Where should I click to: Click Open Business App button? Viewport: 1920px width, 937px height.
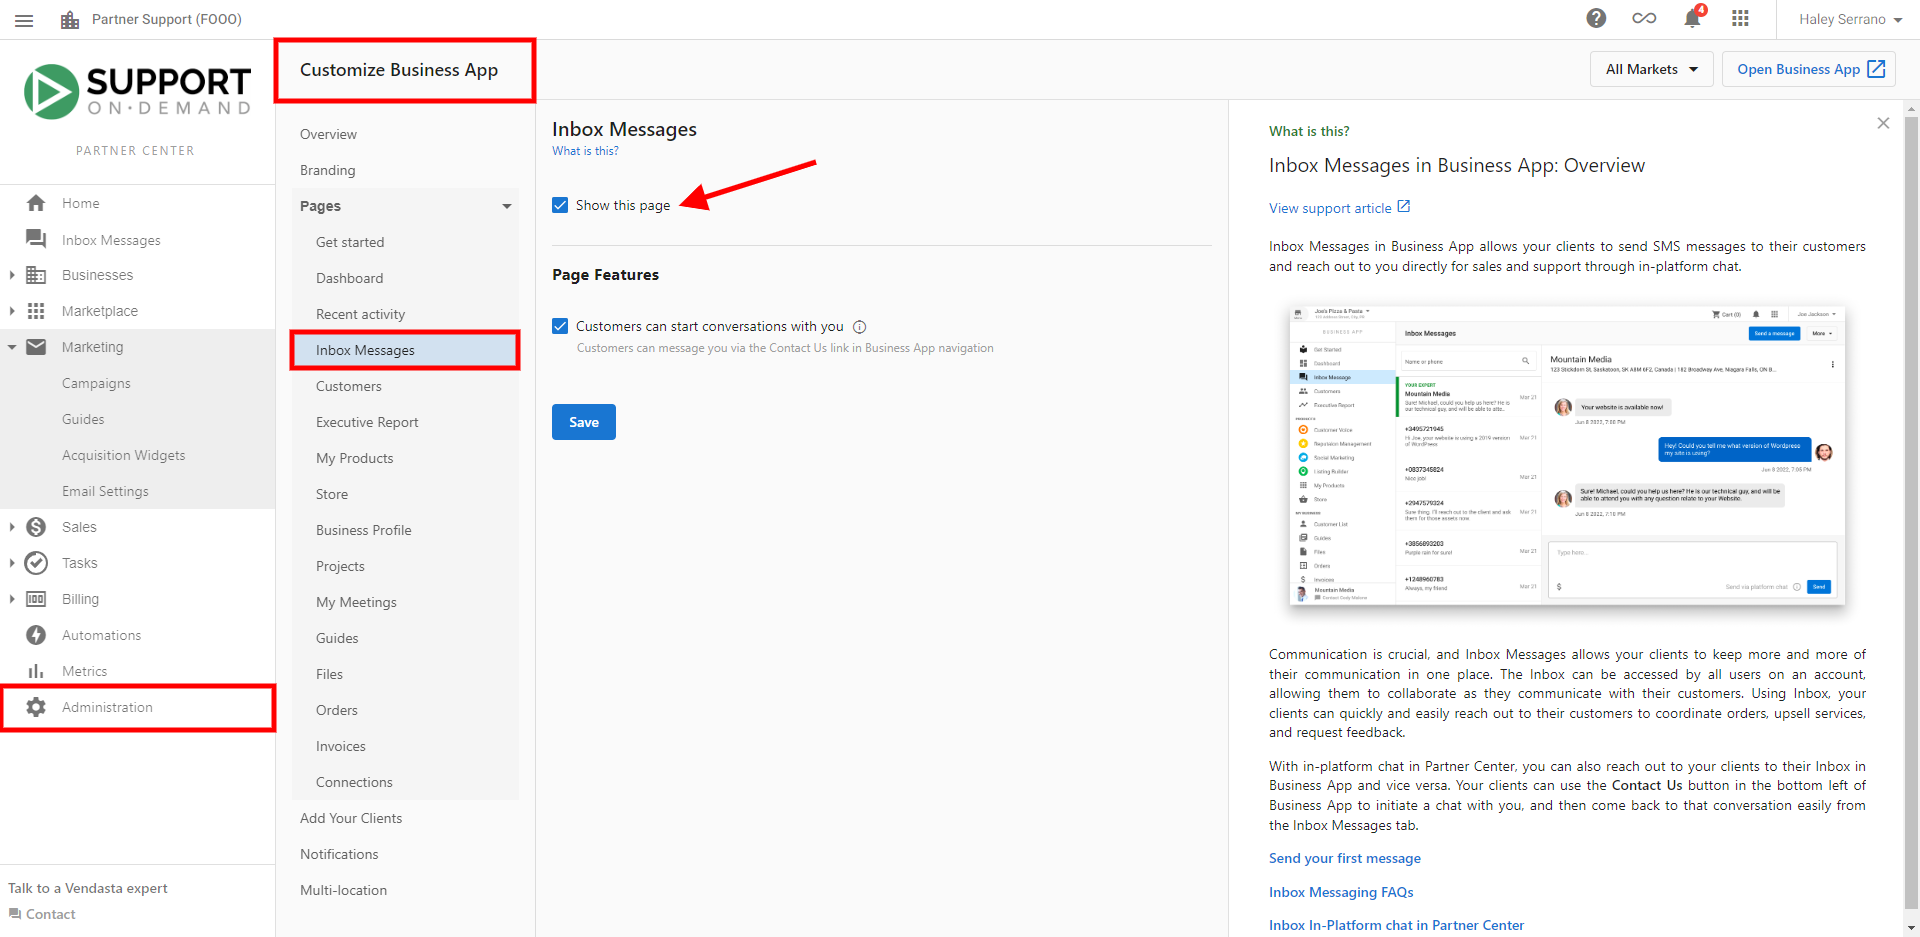pos(1809,69)
